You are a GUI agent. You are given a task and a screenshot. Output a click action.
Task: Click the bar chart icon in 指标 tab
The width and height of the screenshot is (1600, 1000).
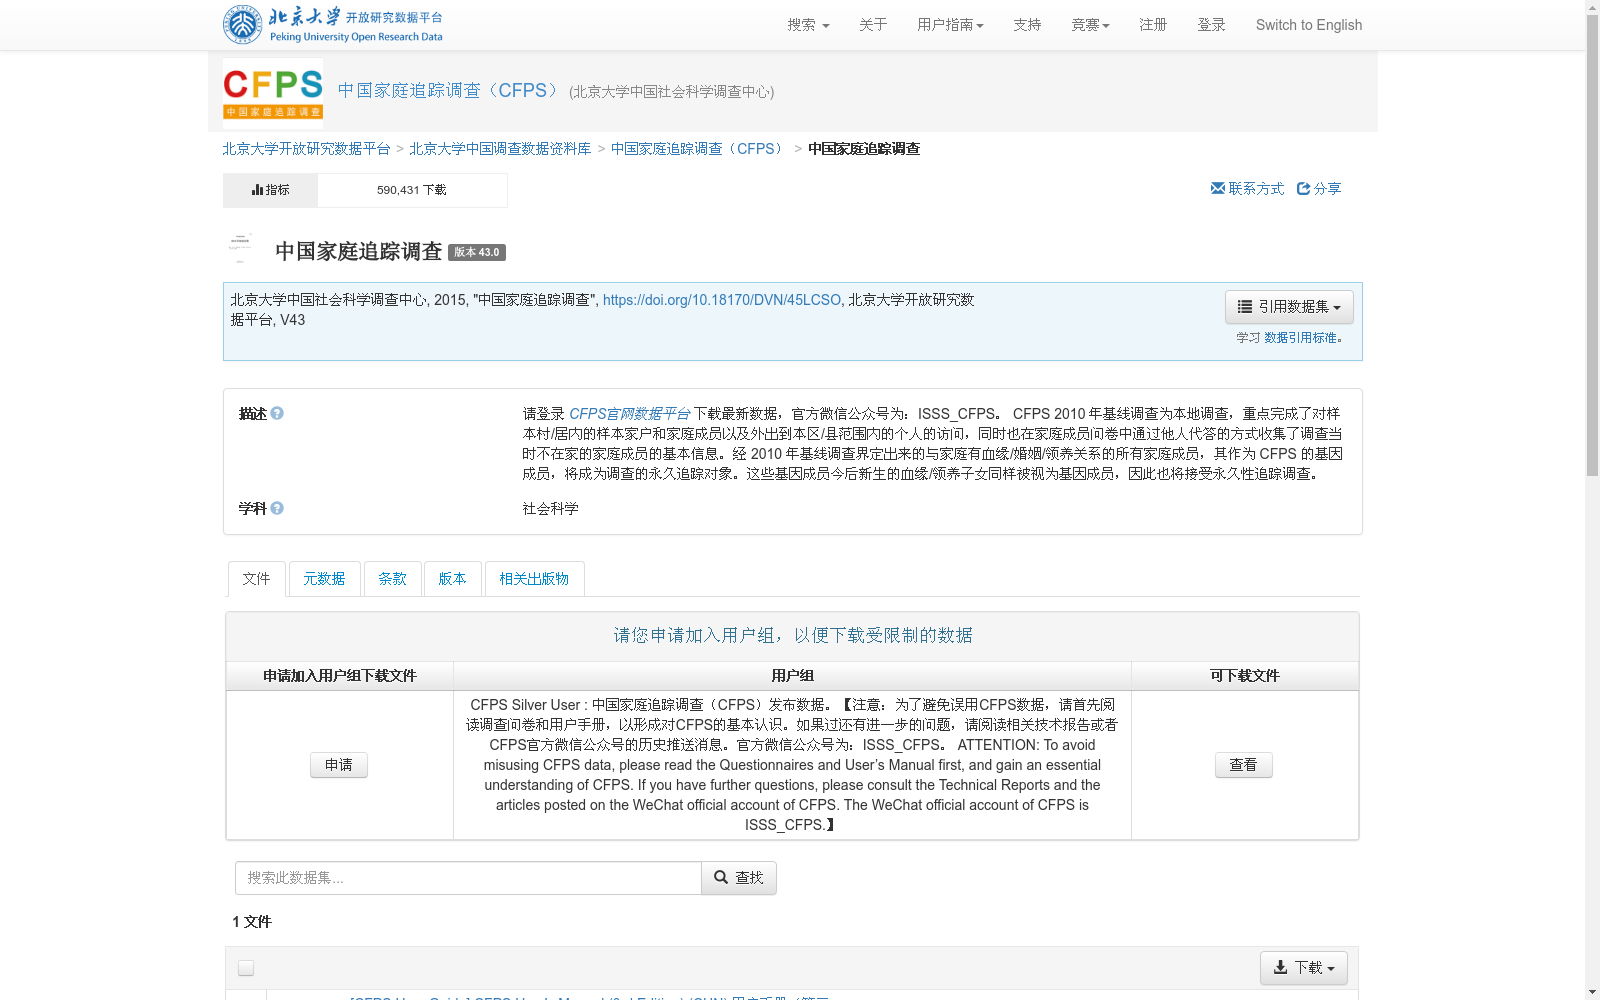(x=257, y=189)
